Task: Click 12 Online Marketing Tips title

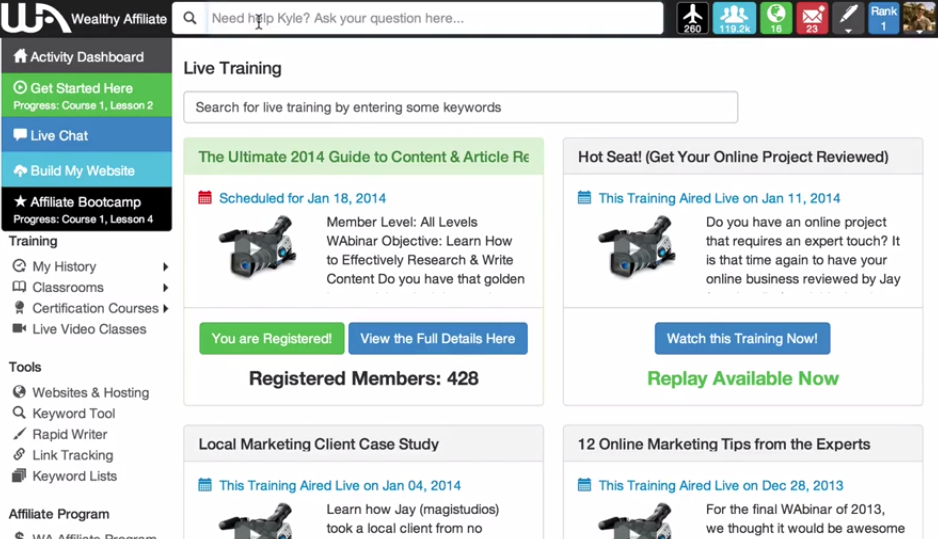Action: point(724,444)
